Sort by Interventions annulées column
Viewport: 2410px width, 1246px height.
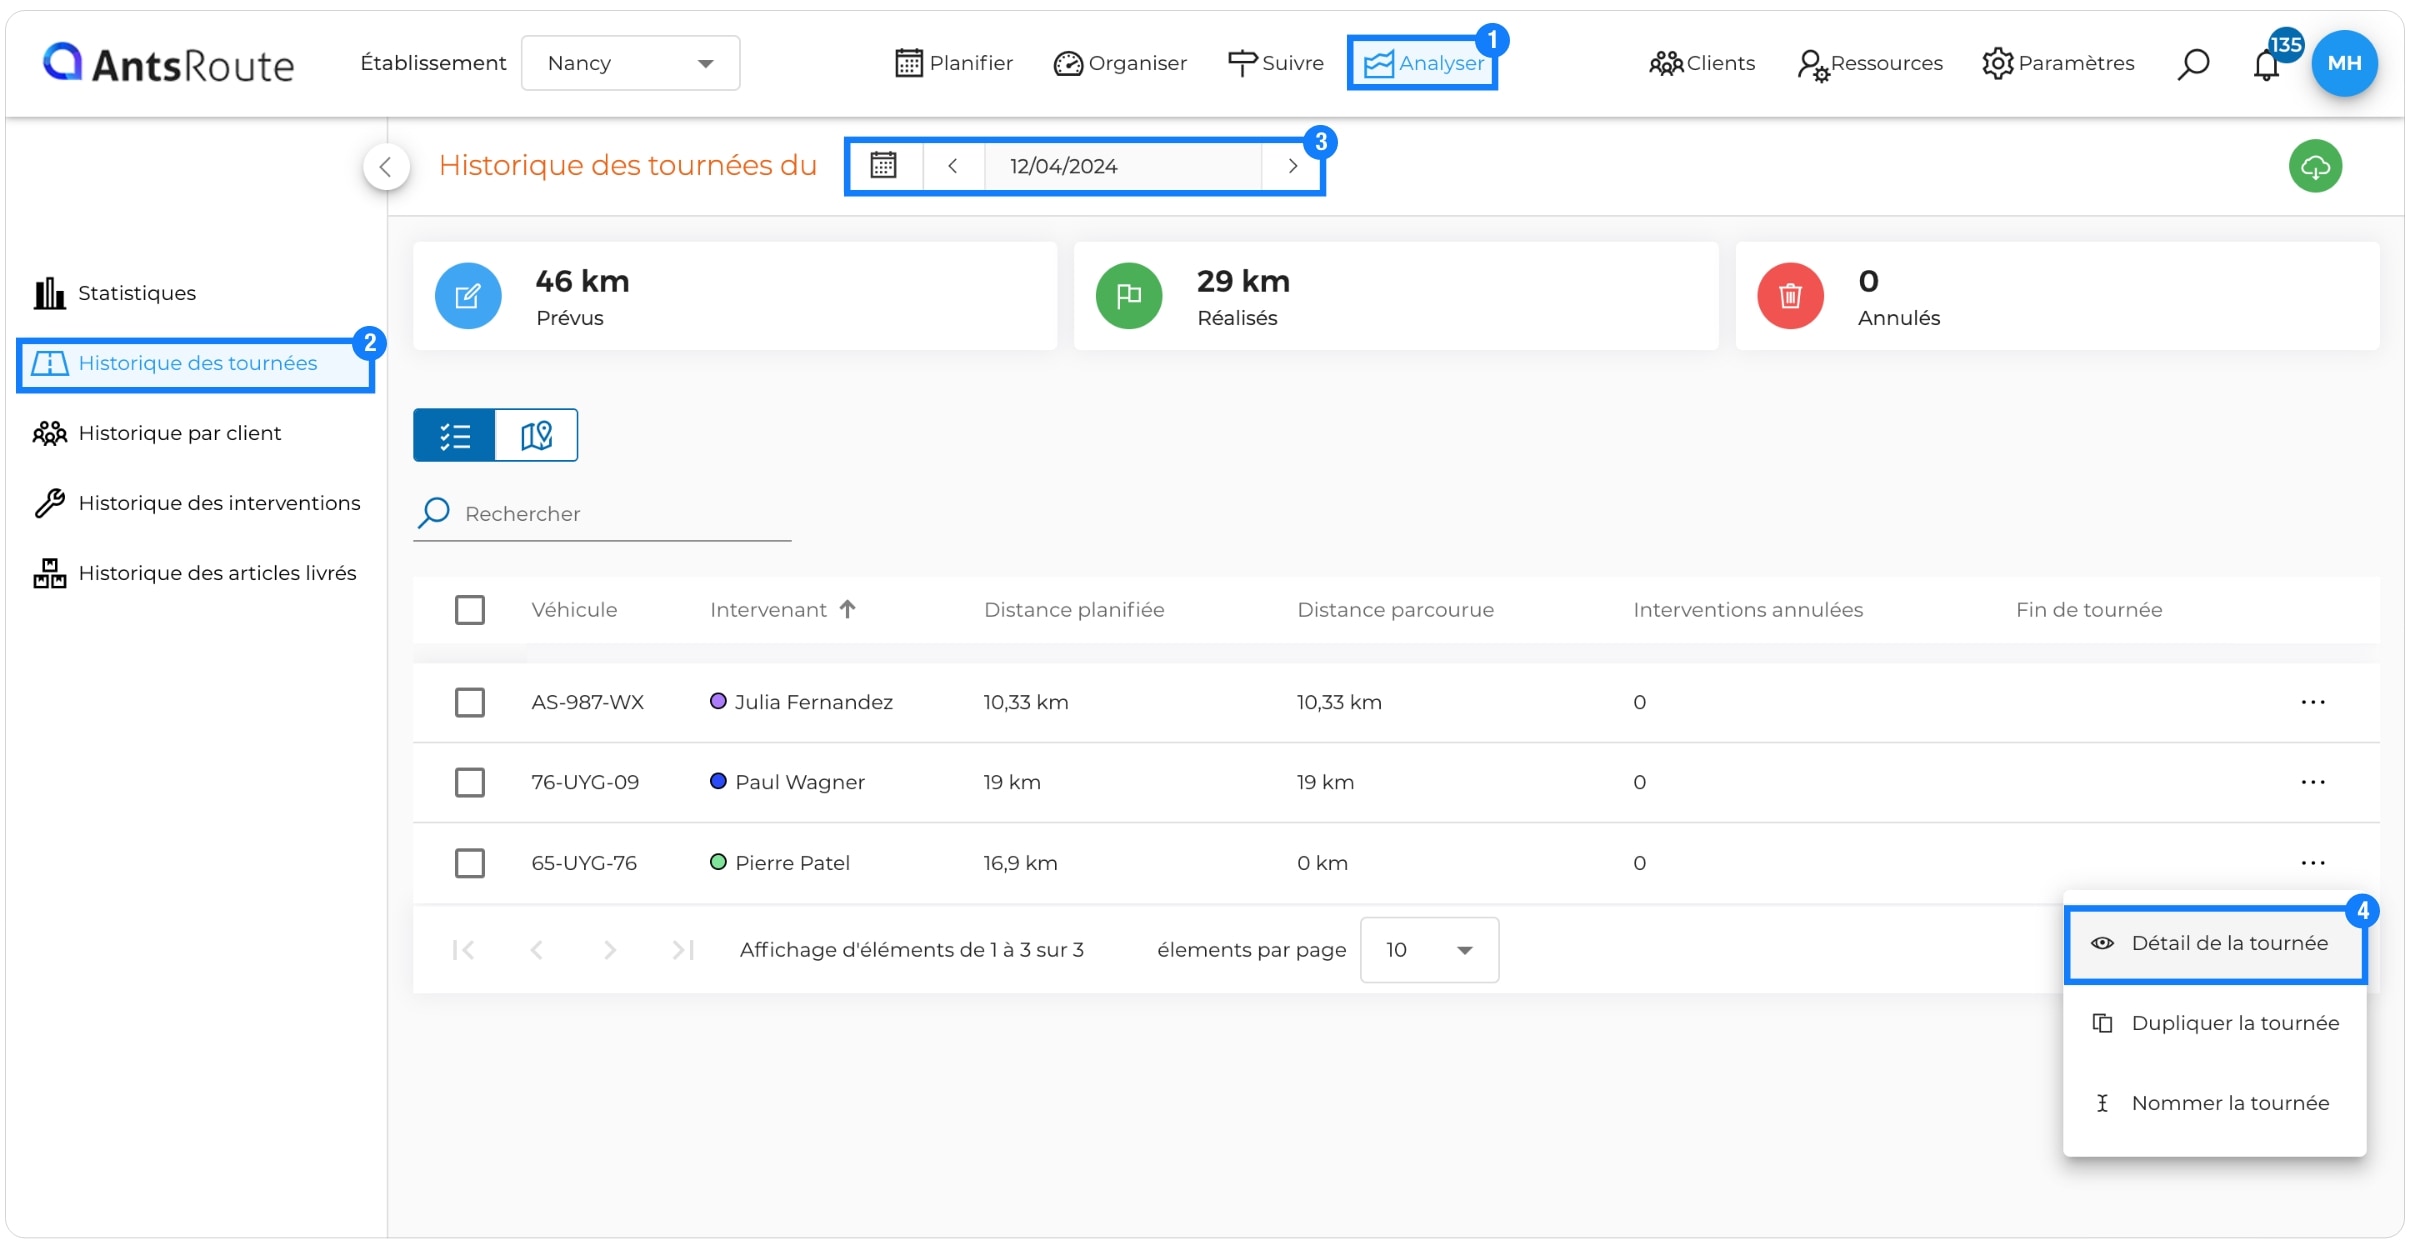1748,610
